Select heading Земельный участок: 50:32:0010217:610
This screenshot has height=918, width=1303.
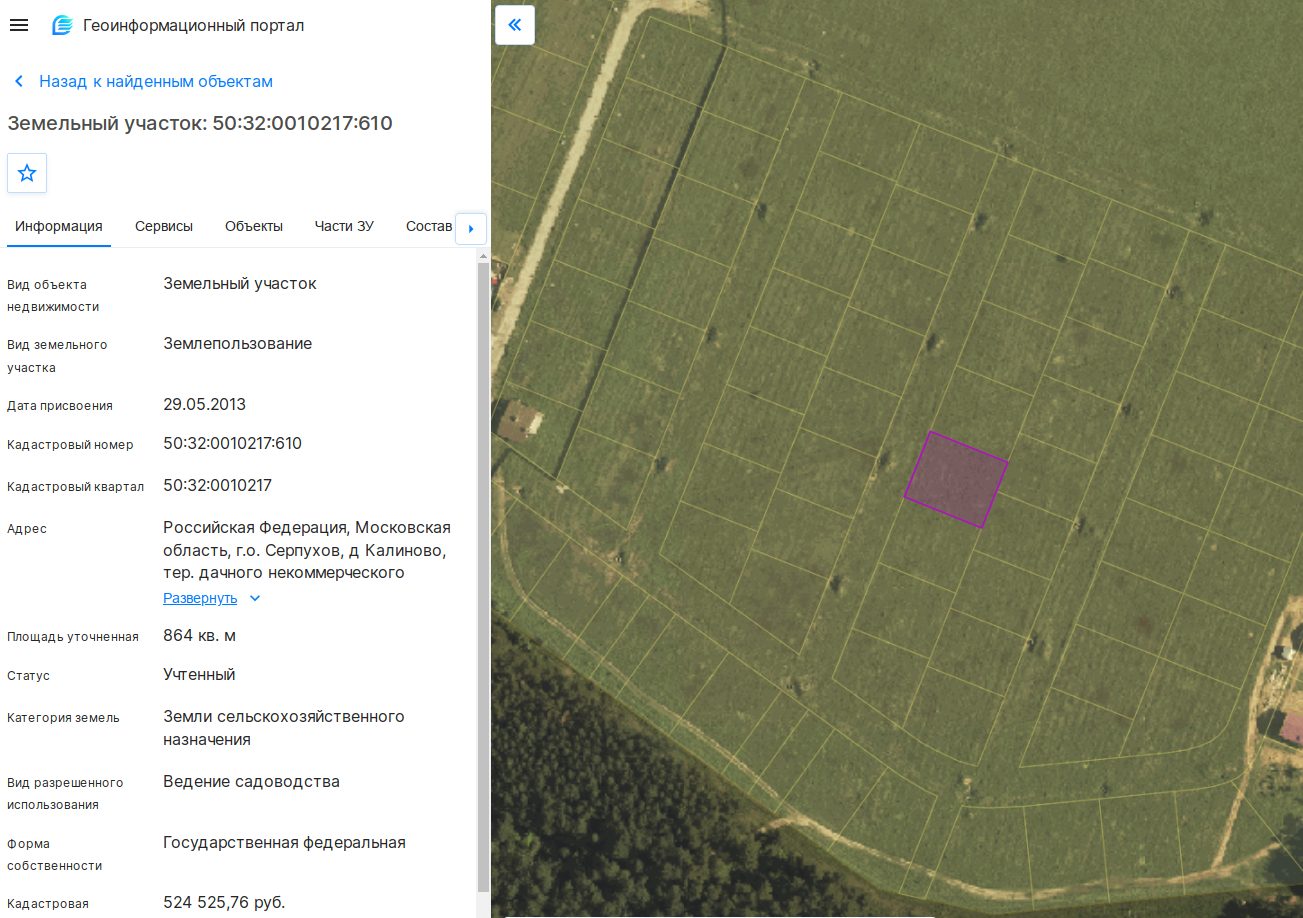coord(200,123)
